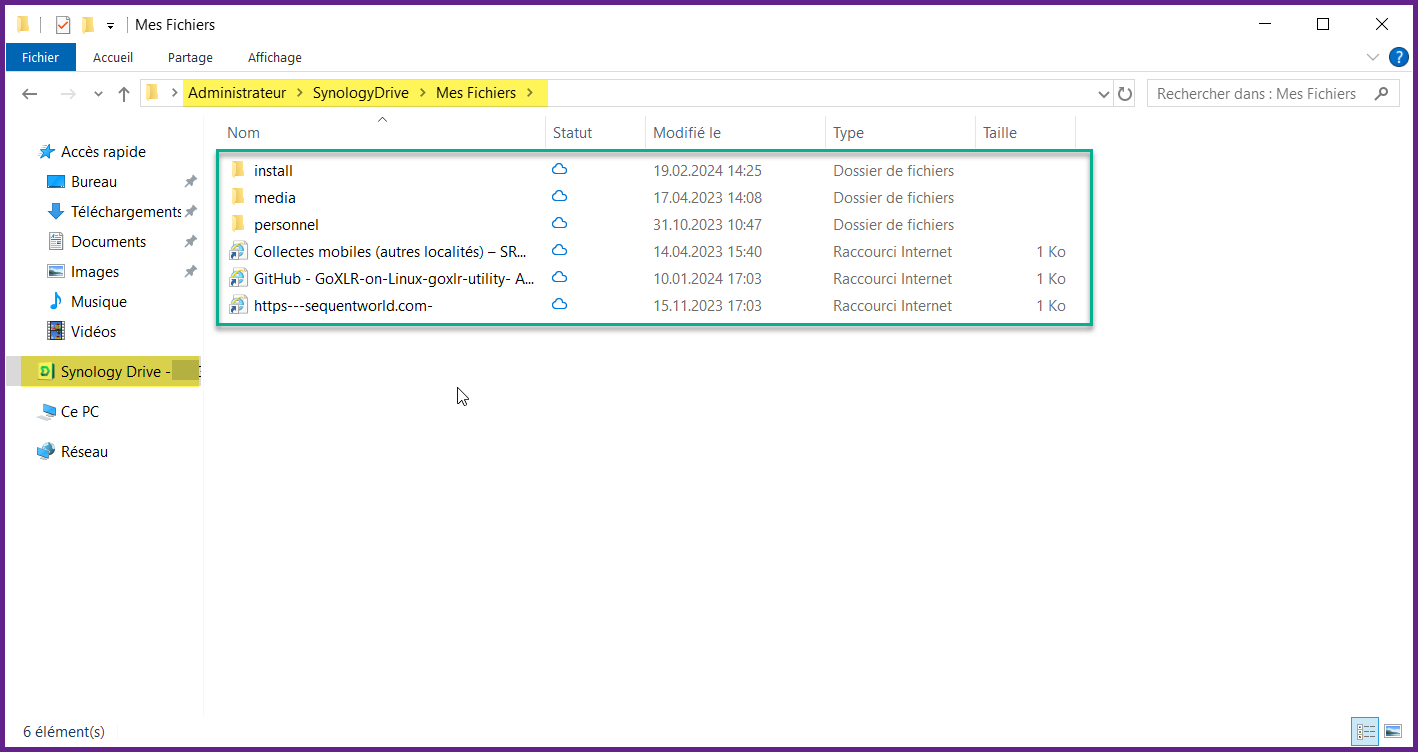Expand the ribbon with the chevron
The width and height of the screenshot is (1418, 752).
pos(1373,57)
